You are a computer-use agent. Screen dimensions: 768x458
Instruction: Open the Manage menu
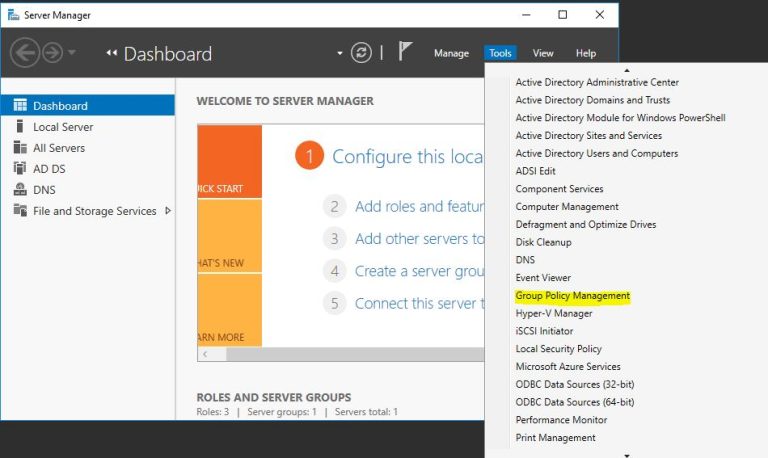(x=451, y=53)
